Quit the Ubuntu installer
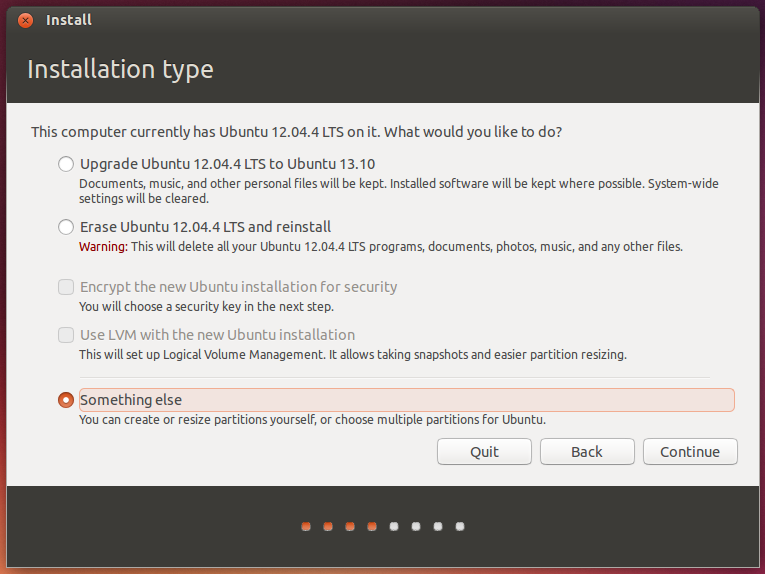This screenshot has width=765, height=574. (484, 452)
